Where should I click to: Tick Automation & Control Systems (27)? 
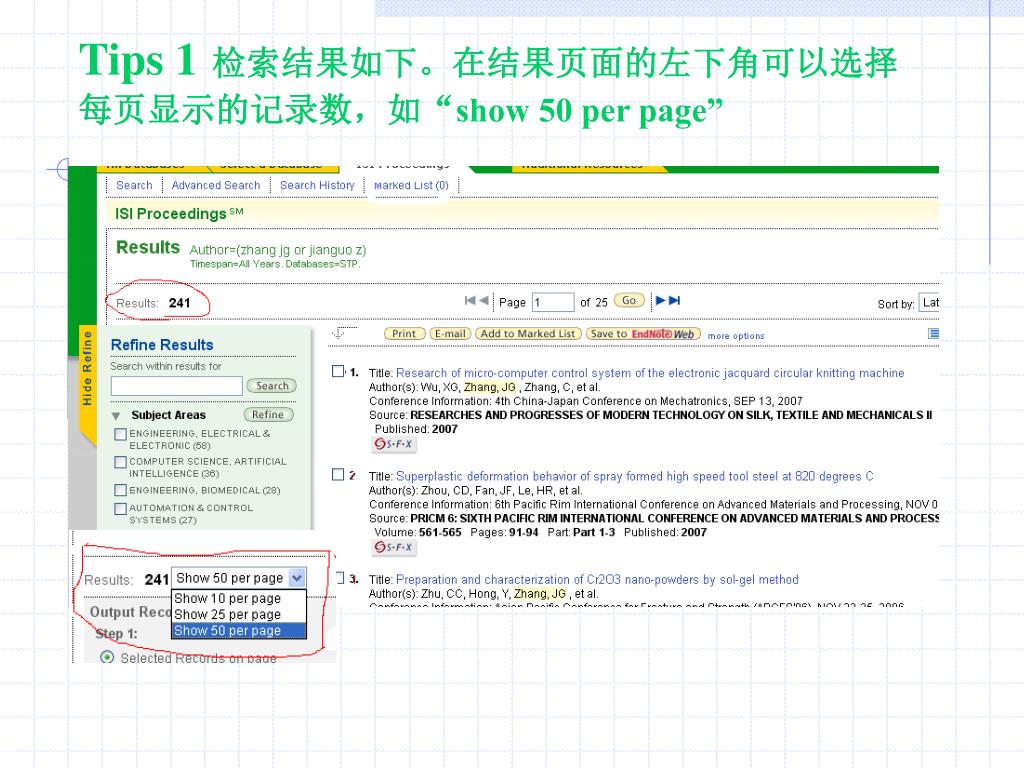[120, 508]
